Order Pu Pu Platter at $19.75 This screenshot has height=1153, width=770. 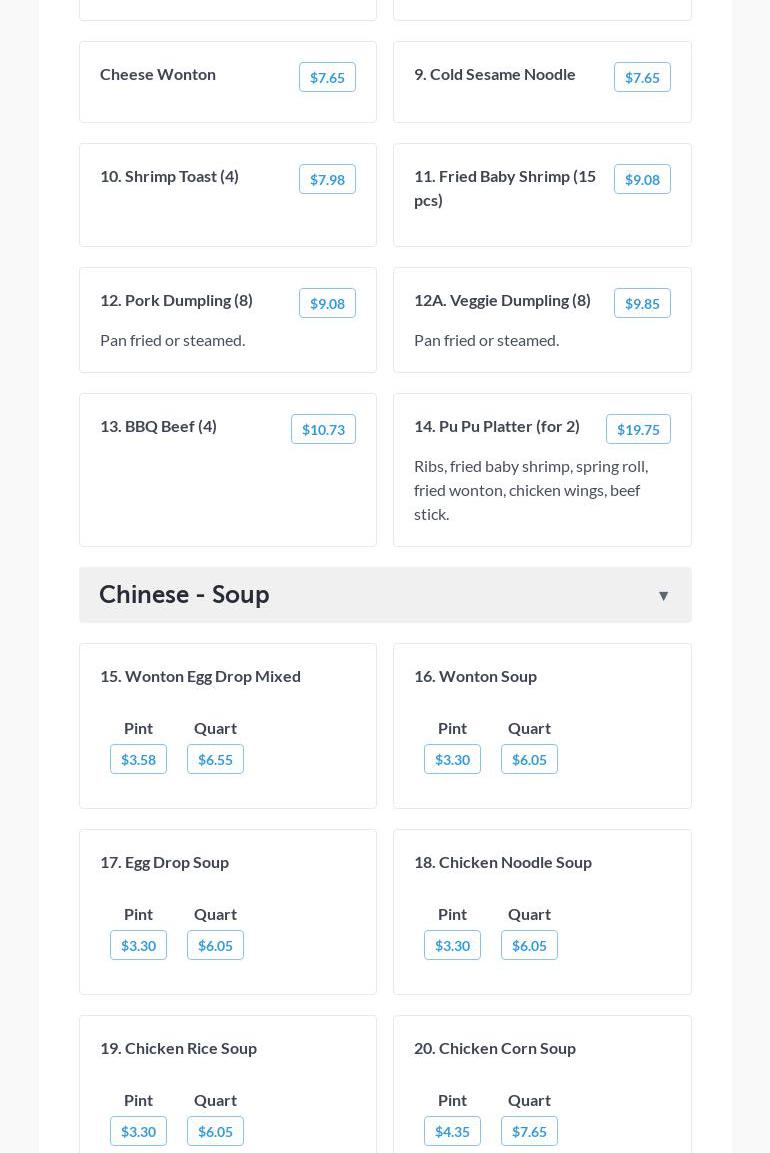pyautogui.click(x=638, y=430)
